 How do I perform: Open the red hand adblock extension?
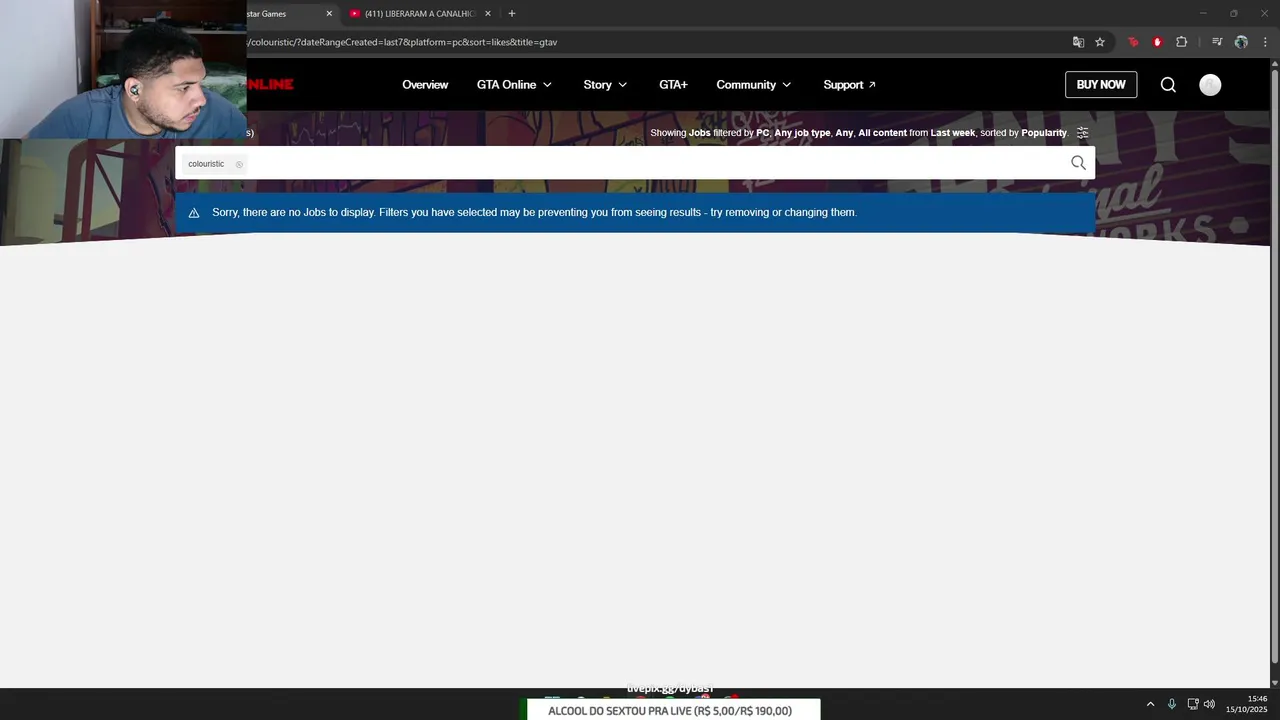(1157, 42)
